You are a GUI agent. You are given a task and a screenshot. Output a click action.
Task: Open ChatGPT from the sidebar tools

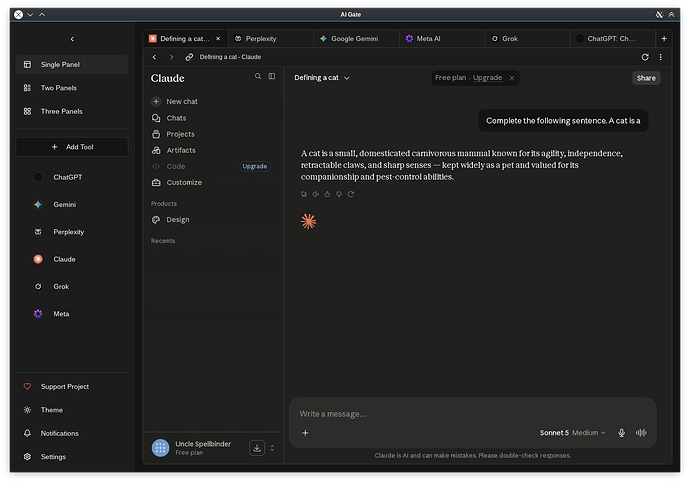(x=67, y=177)
